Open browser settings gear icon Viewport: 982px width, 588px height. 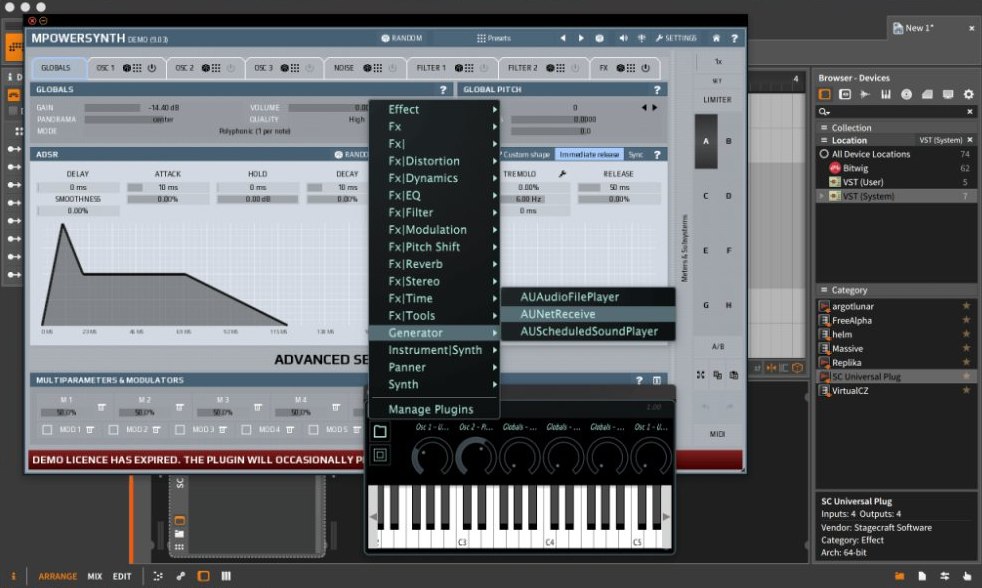coord(968,95)
